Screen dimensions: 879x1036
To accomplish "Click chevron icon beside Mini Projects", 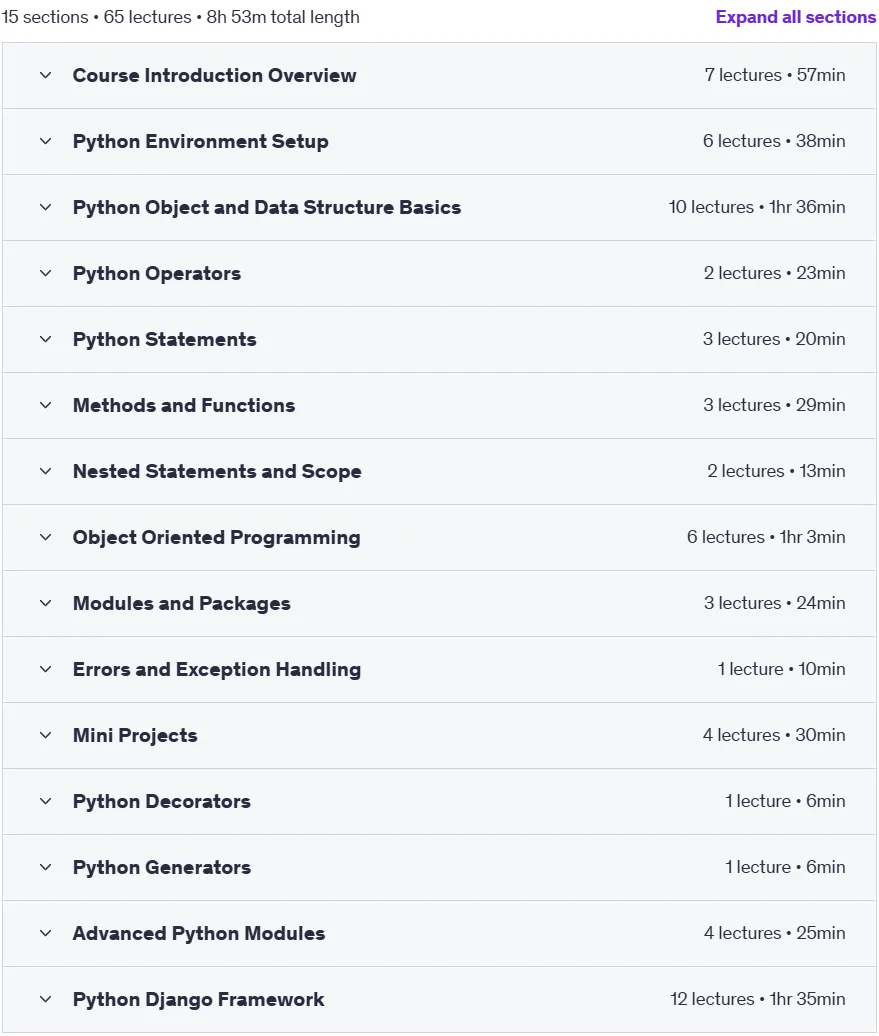I will [x=46, y=735].
